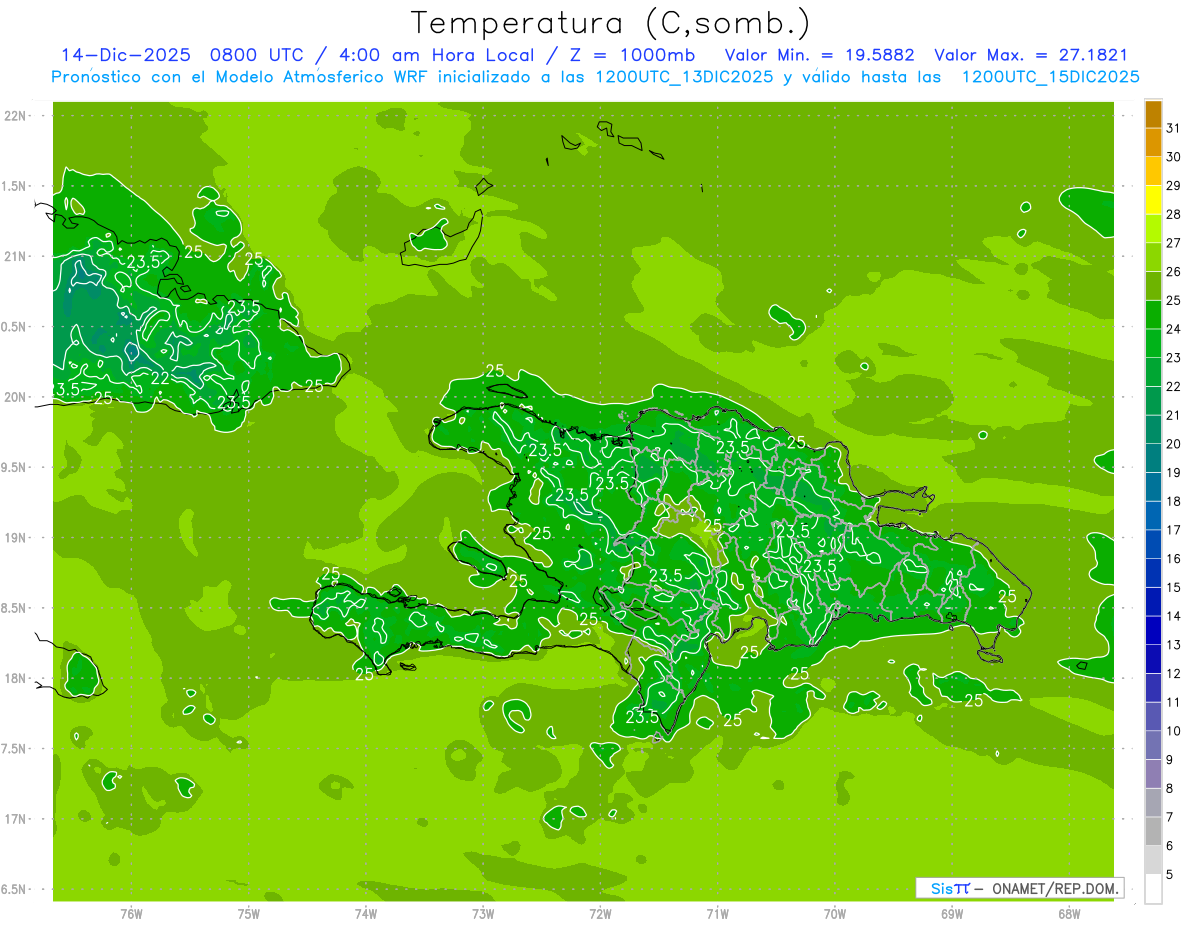Click the colorbar swatch between 30 and 31
The image size is (1200, 927).
(1153, 142)
